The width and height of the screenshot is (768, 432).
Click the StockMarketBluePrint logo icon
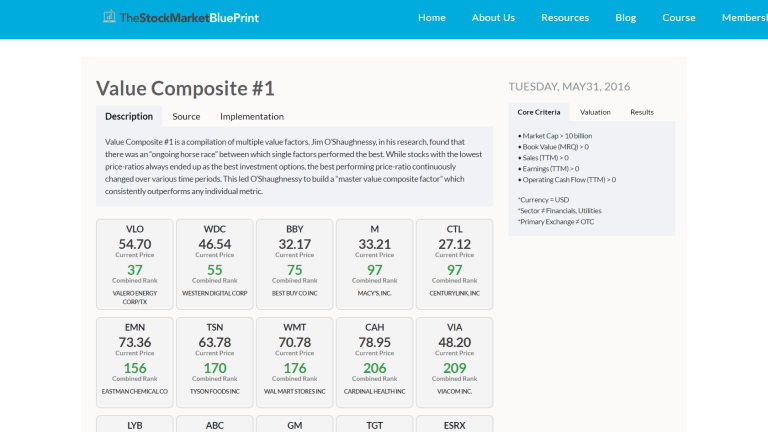109,17
